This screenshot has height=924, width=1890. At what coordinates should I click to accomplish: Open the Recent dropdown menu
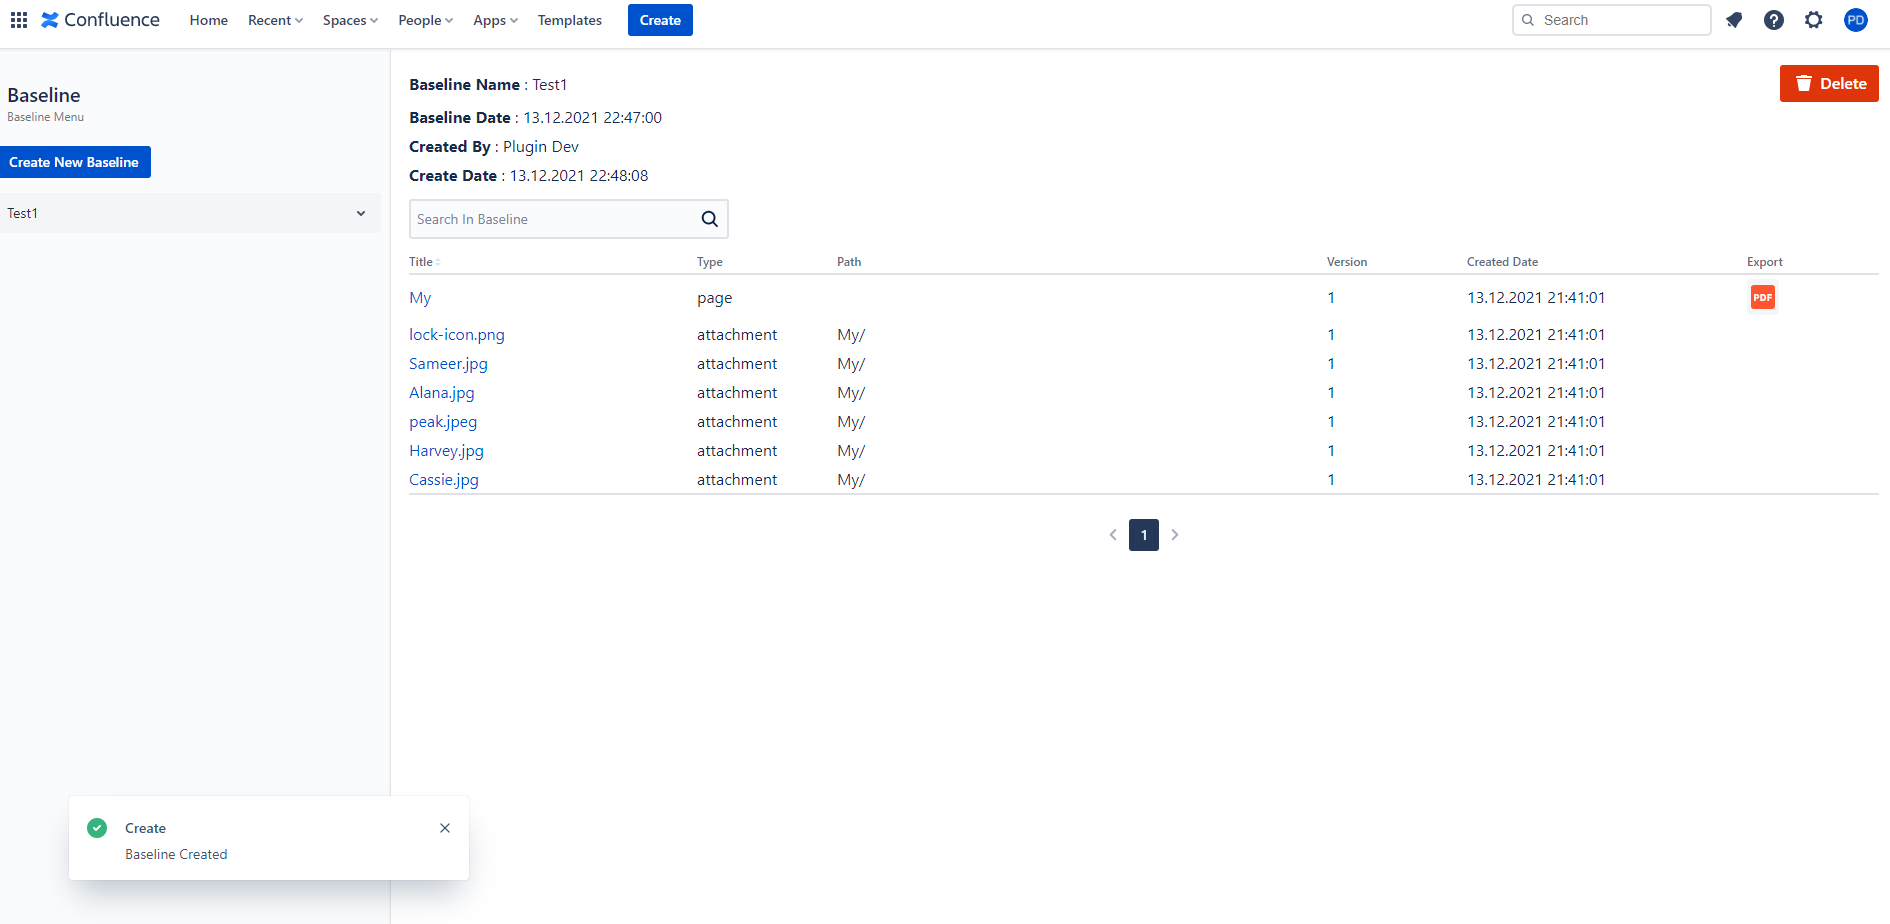tap(275, 20)
